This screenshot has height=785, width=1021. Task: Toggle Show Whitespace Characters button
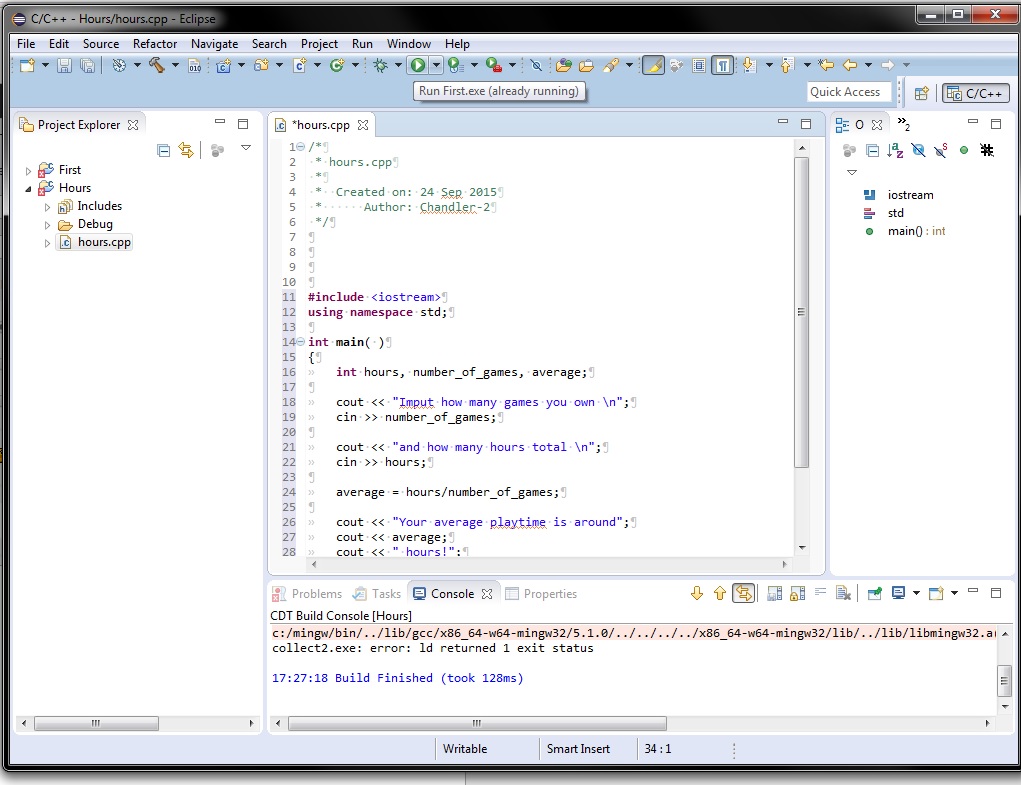pos(721,65)
